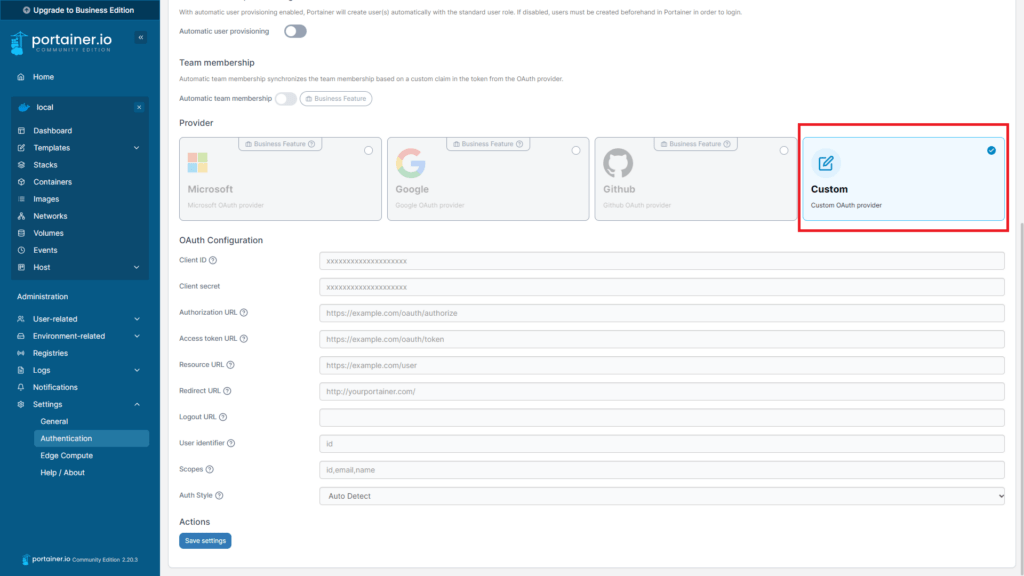Collapse the sidebar with double-chevron icon
The width and height of the screenshot is (1024, 576).
point(140,37)
